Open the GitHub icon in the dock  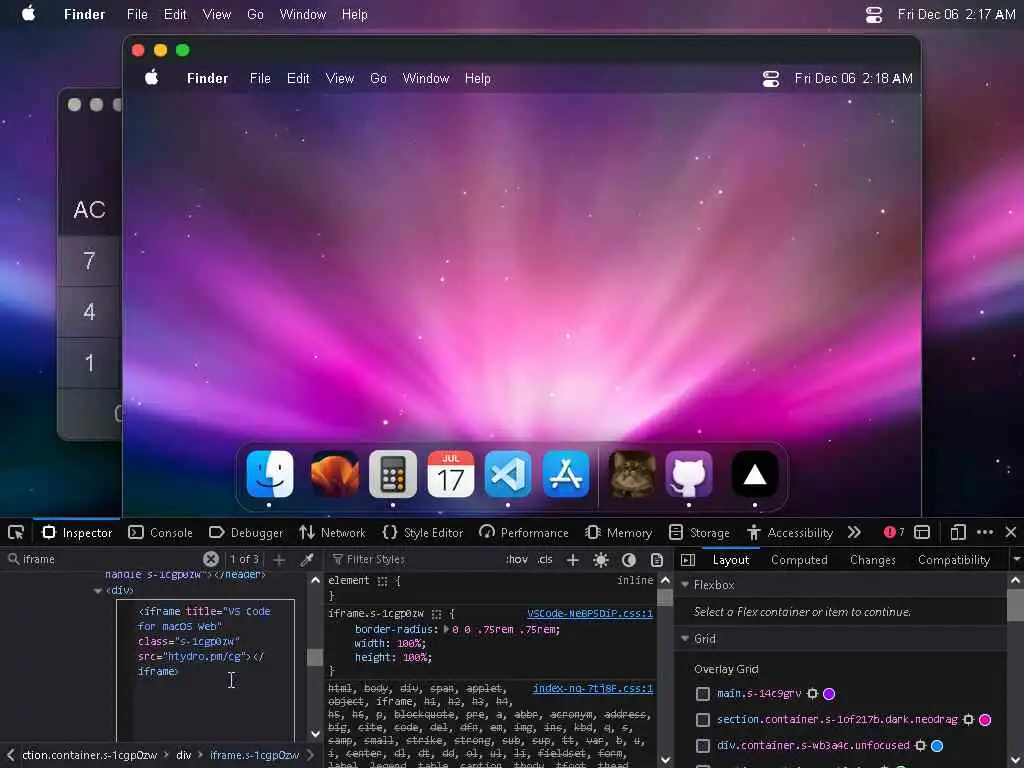(689, 474)
